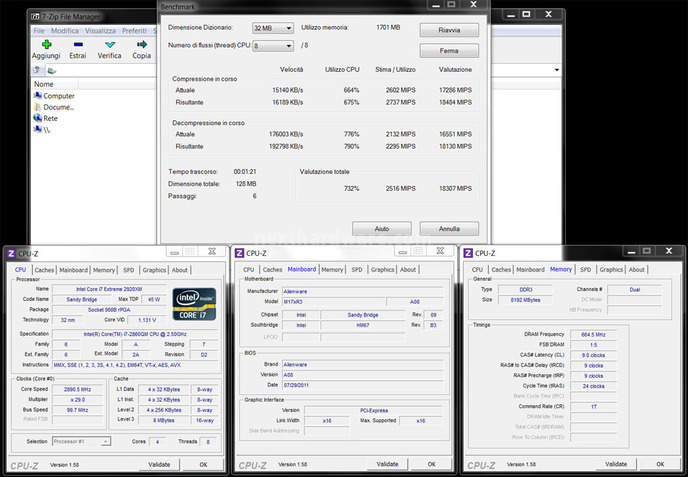This screenshot has height=477, width=688.
Task: Click OK in middle CPU-Z window
Action: click(x=432, y=464)
